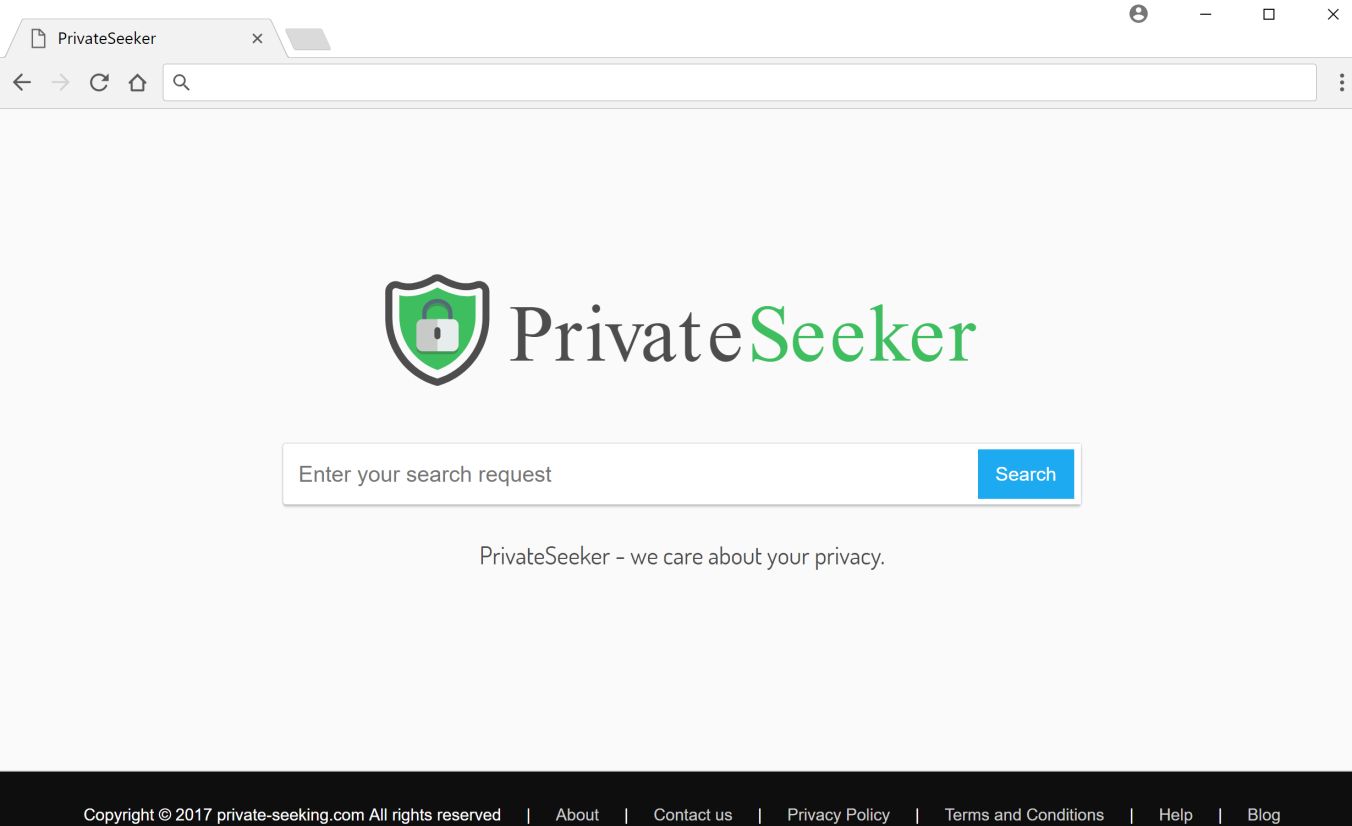Click the PrivateSeeker shield lock logo
Viewport: 1352px width, 826px height.
click(x=437, y=329)
